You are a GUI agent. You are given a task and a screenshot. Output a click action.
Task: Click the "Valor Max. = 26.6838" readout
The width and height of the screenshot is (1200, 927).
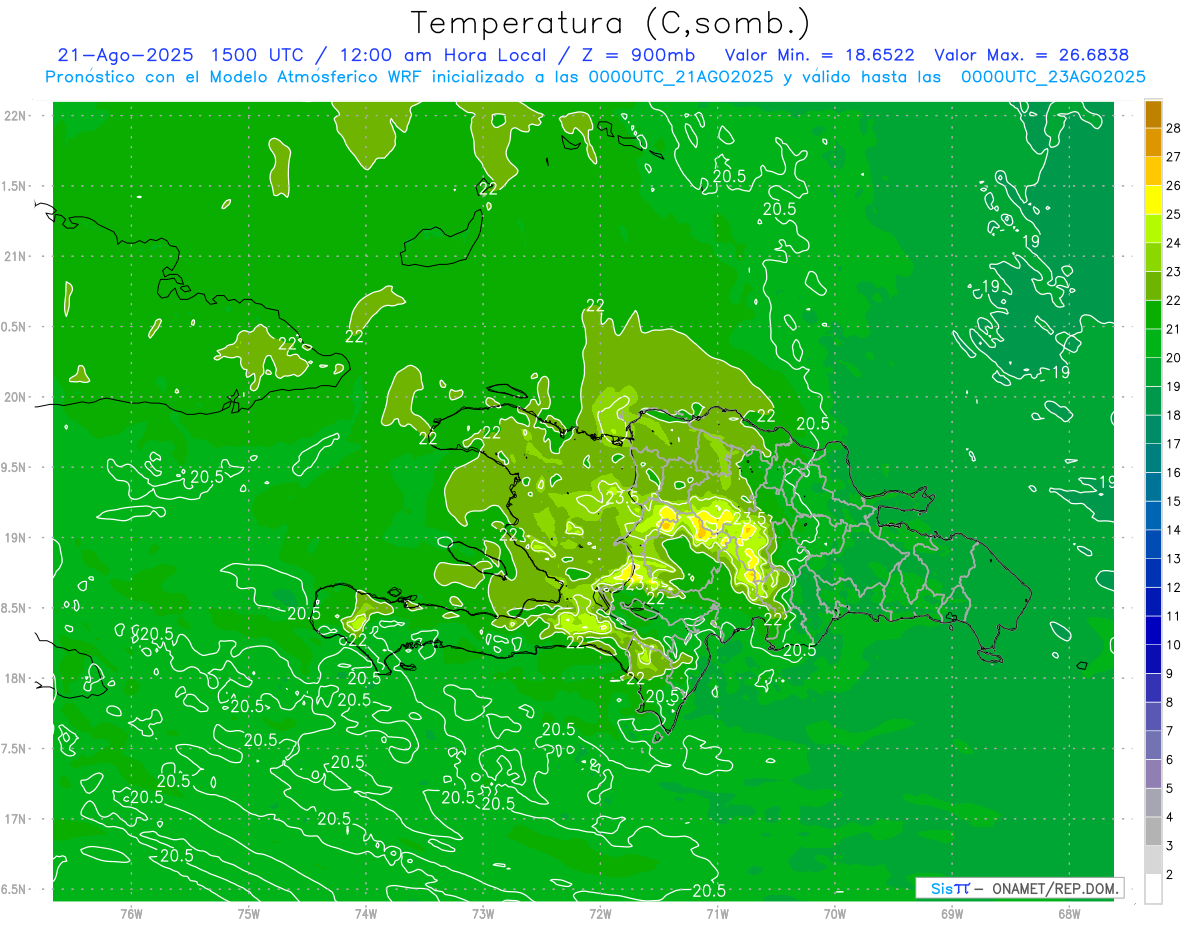1031,55
